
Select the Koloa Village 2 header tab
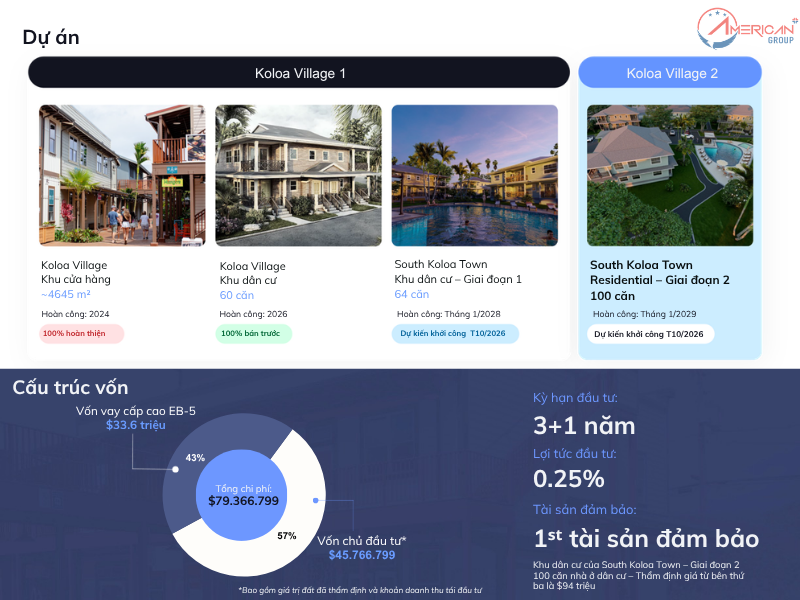[670, 73]
